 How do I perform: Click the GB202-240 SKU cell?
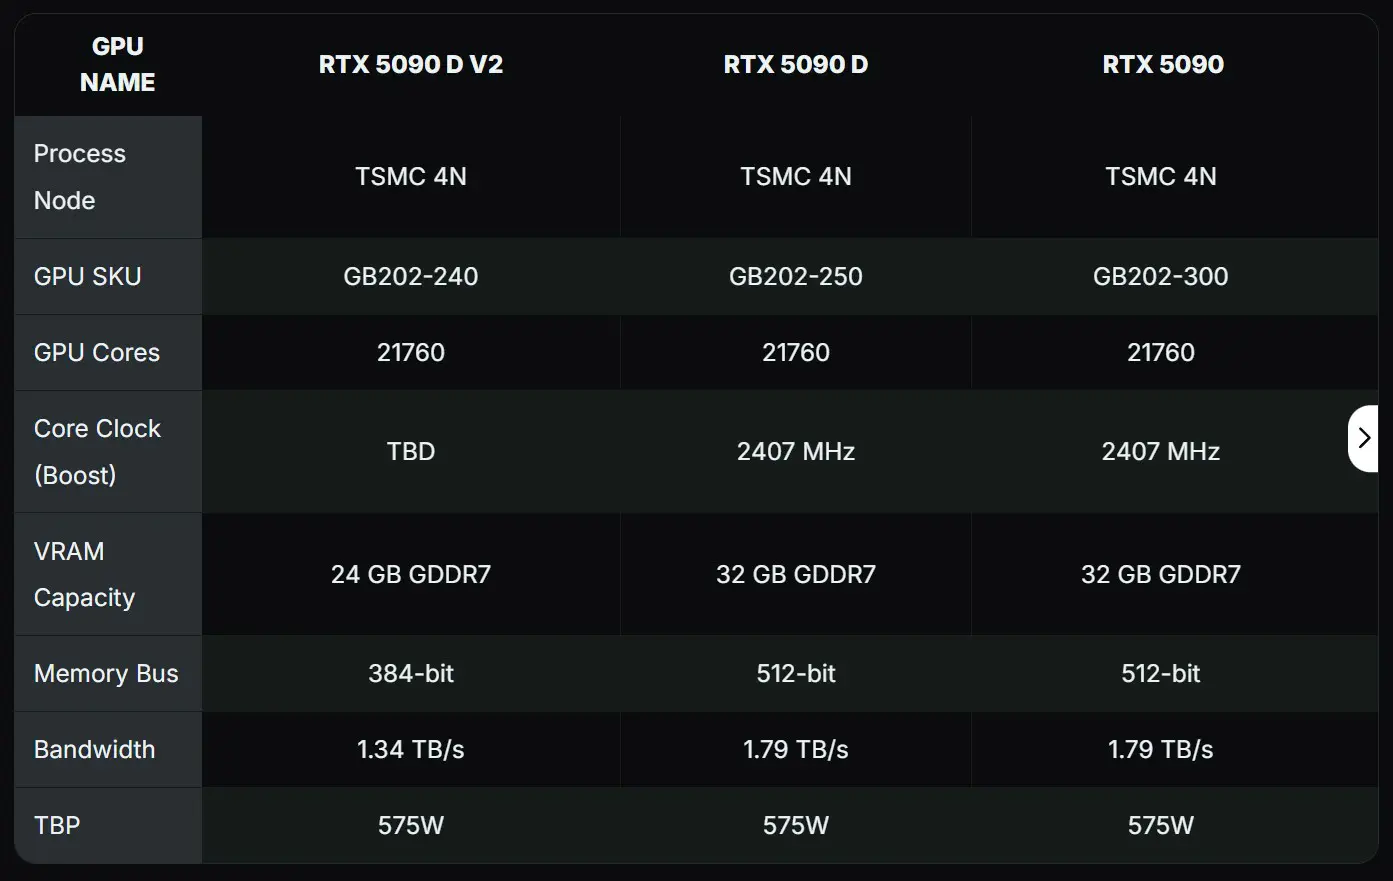click(x=411, y=277)
